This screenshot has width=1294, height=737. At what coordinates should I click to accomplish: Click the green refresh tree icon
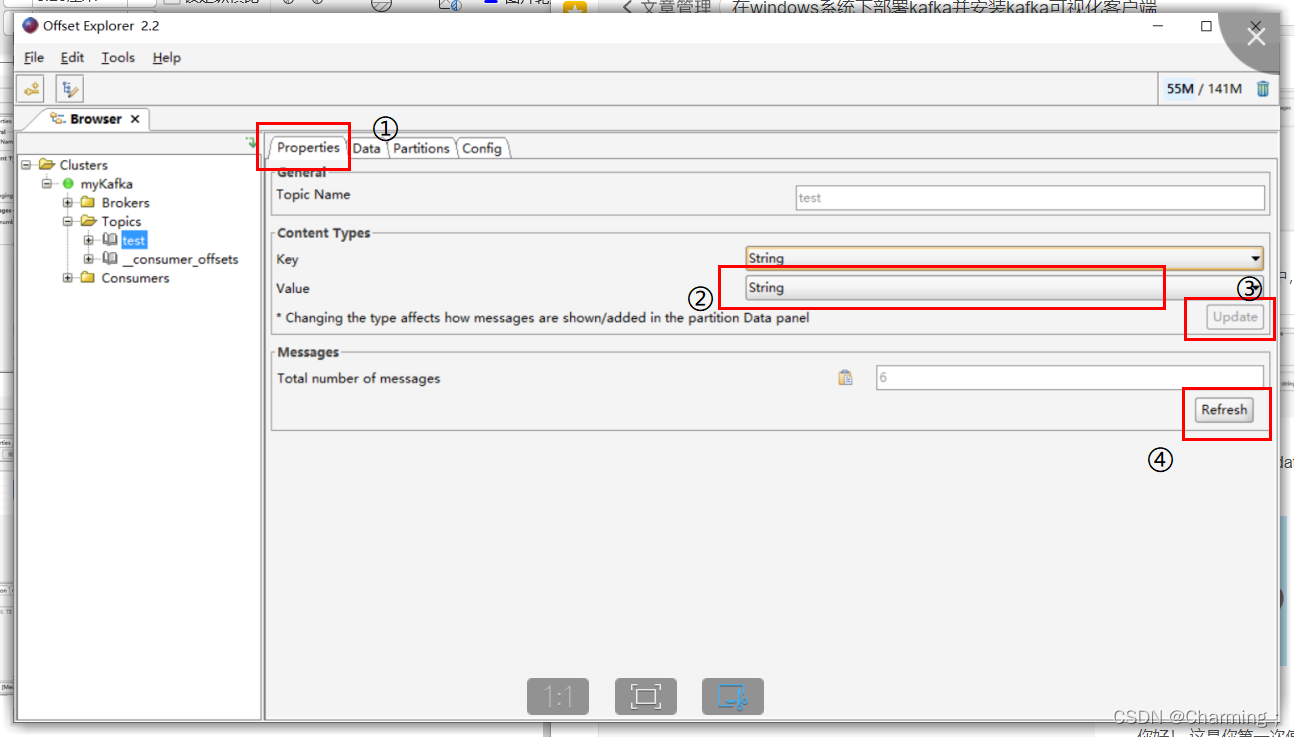[251, 144]
